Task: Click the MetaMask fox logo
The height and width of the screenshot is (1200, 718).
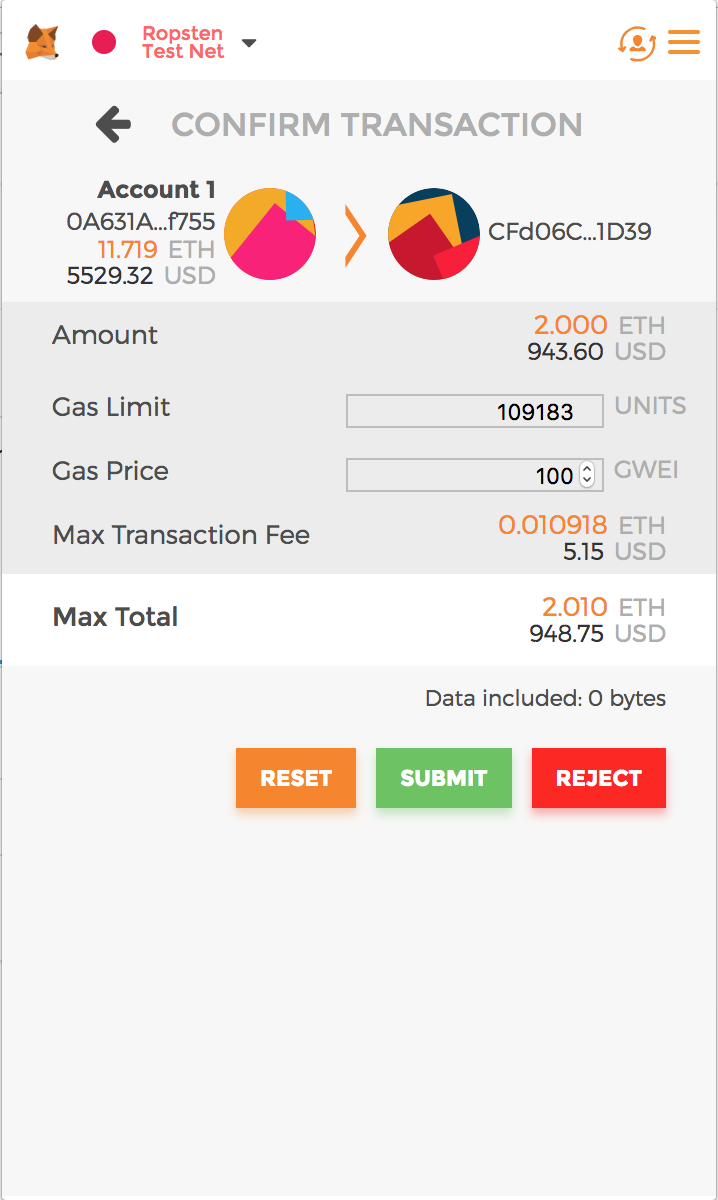Action: click(42, 42)
